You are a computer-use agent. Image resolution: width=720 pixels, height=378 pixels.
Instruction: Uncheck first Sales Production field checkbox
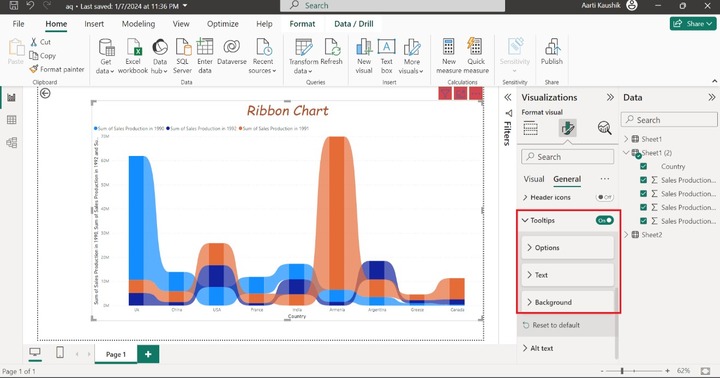tap(643, 180)
